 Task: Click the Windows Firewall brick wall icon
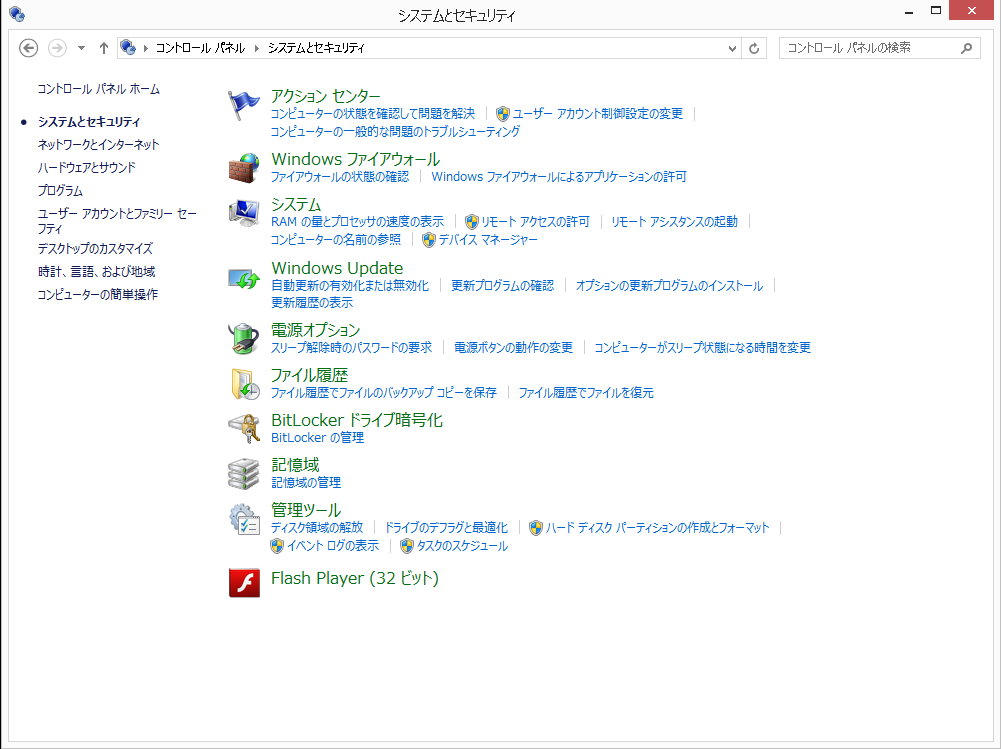pos(244,167)
